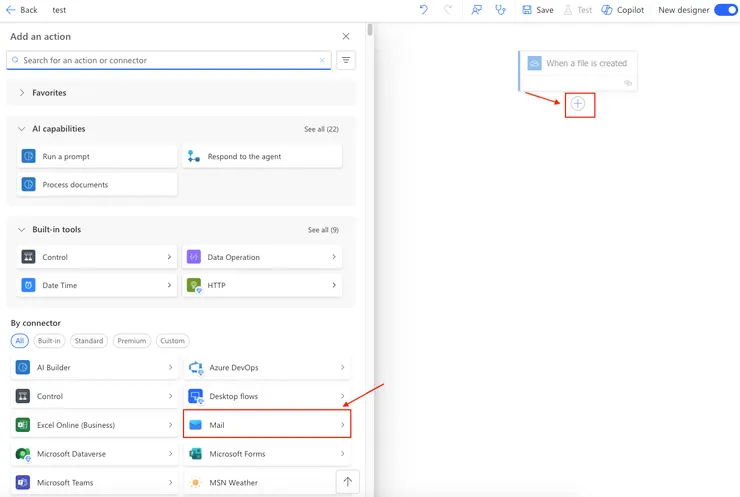
Task: Expand Control chevron under Built-in tools
Action: 169,257
